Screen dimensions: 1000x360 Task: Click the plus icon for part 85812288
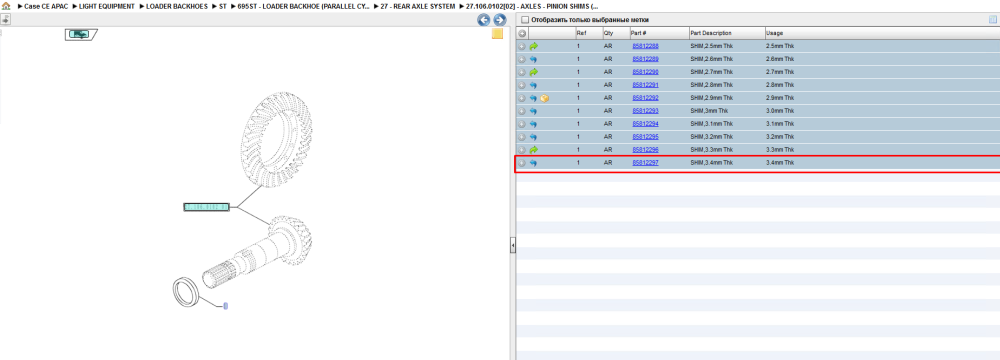click(522, 46)
